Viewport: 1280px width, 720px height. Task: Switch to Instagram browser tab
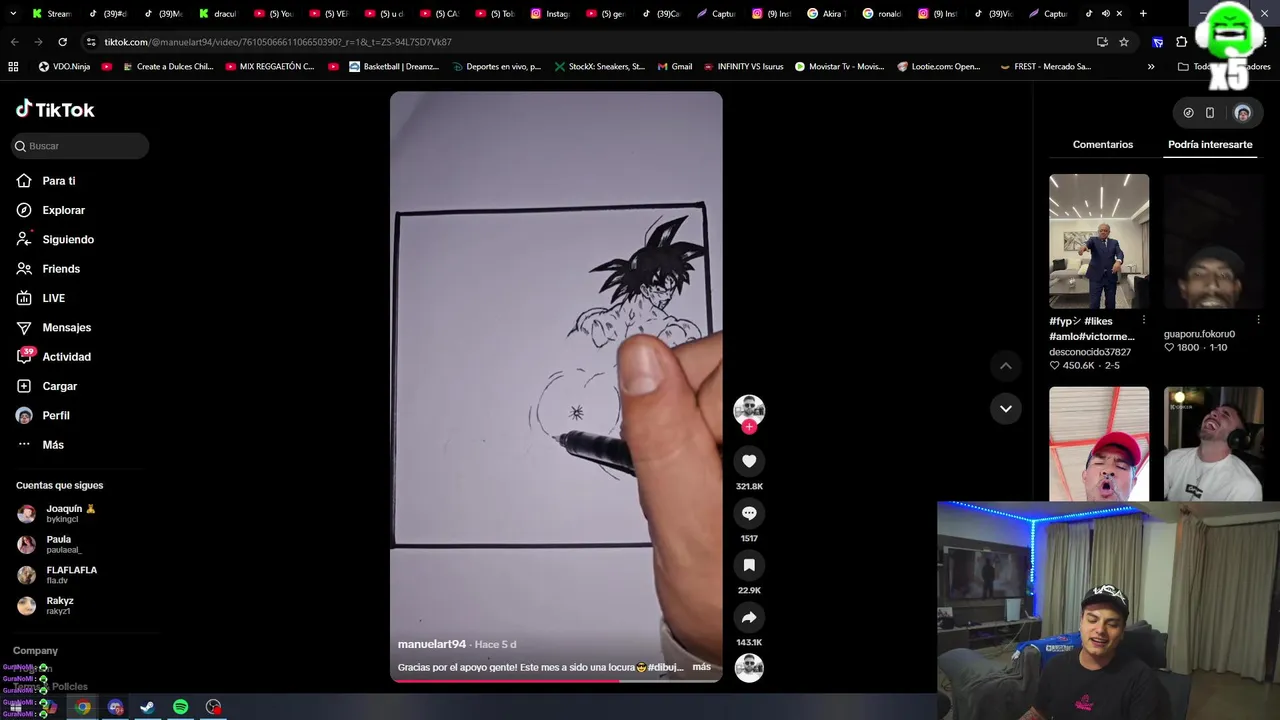[x=550, y=14]
